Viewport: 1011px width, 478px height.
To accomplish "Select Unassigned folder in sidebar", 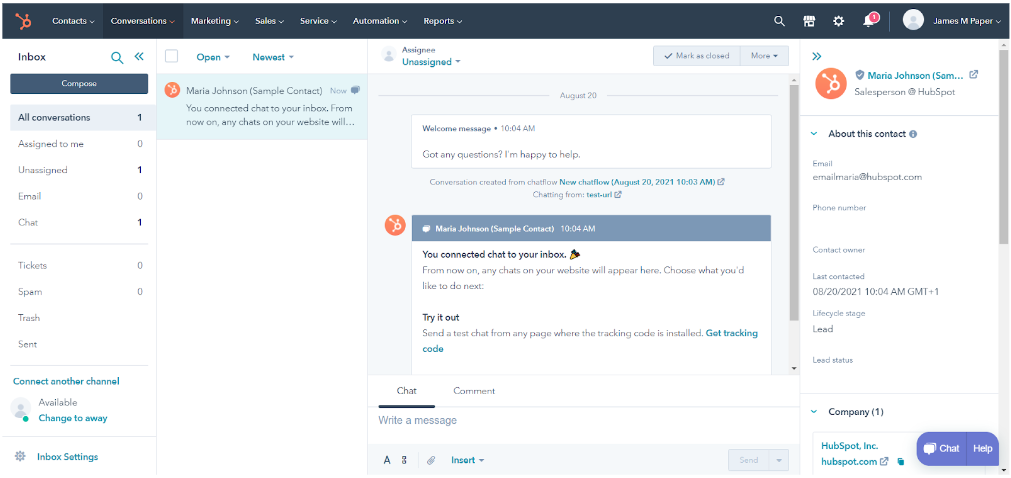I will tap(83, 170).
